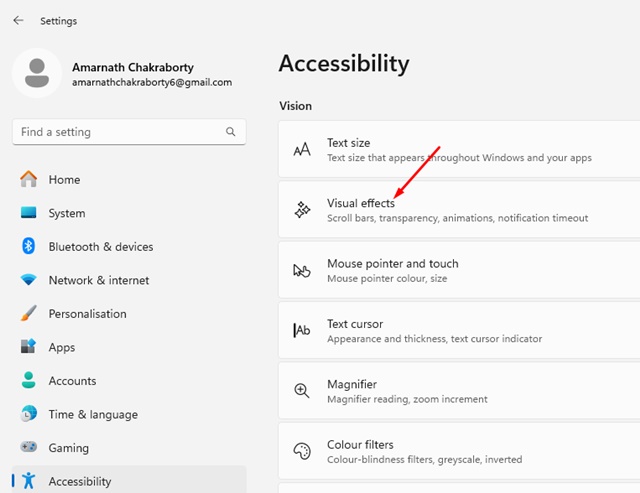Click the user profile avatar
The height and width of the screenshot is (493, 640).
(37, 75)
